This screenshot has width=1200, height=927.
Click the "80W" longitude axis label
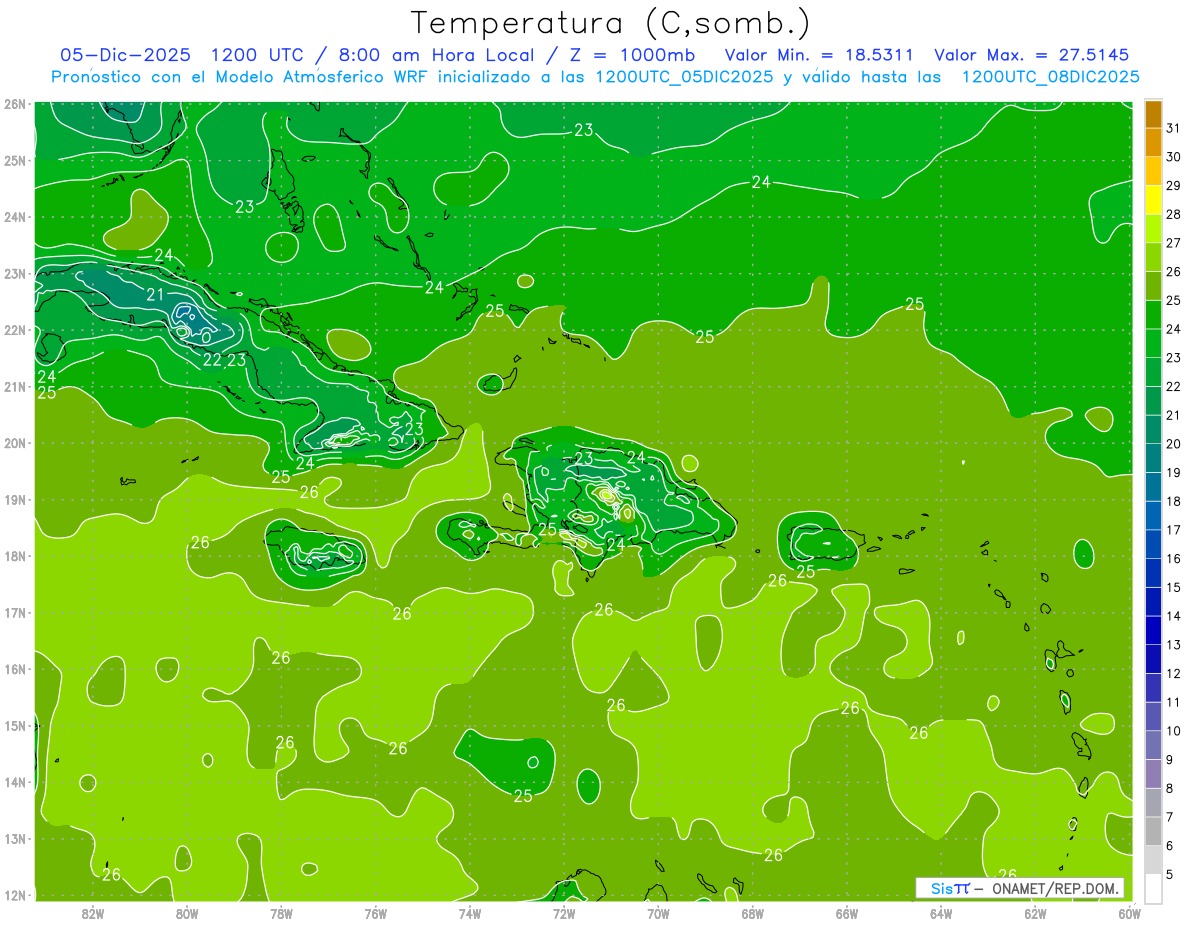[x=186, y=913]
